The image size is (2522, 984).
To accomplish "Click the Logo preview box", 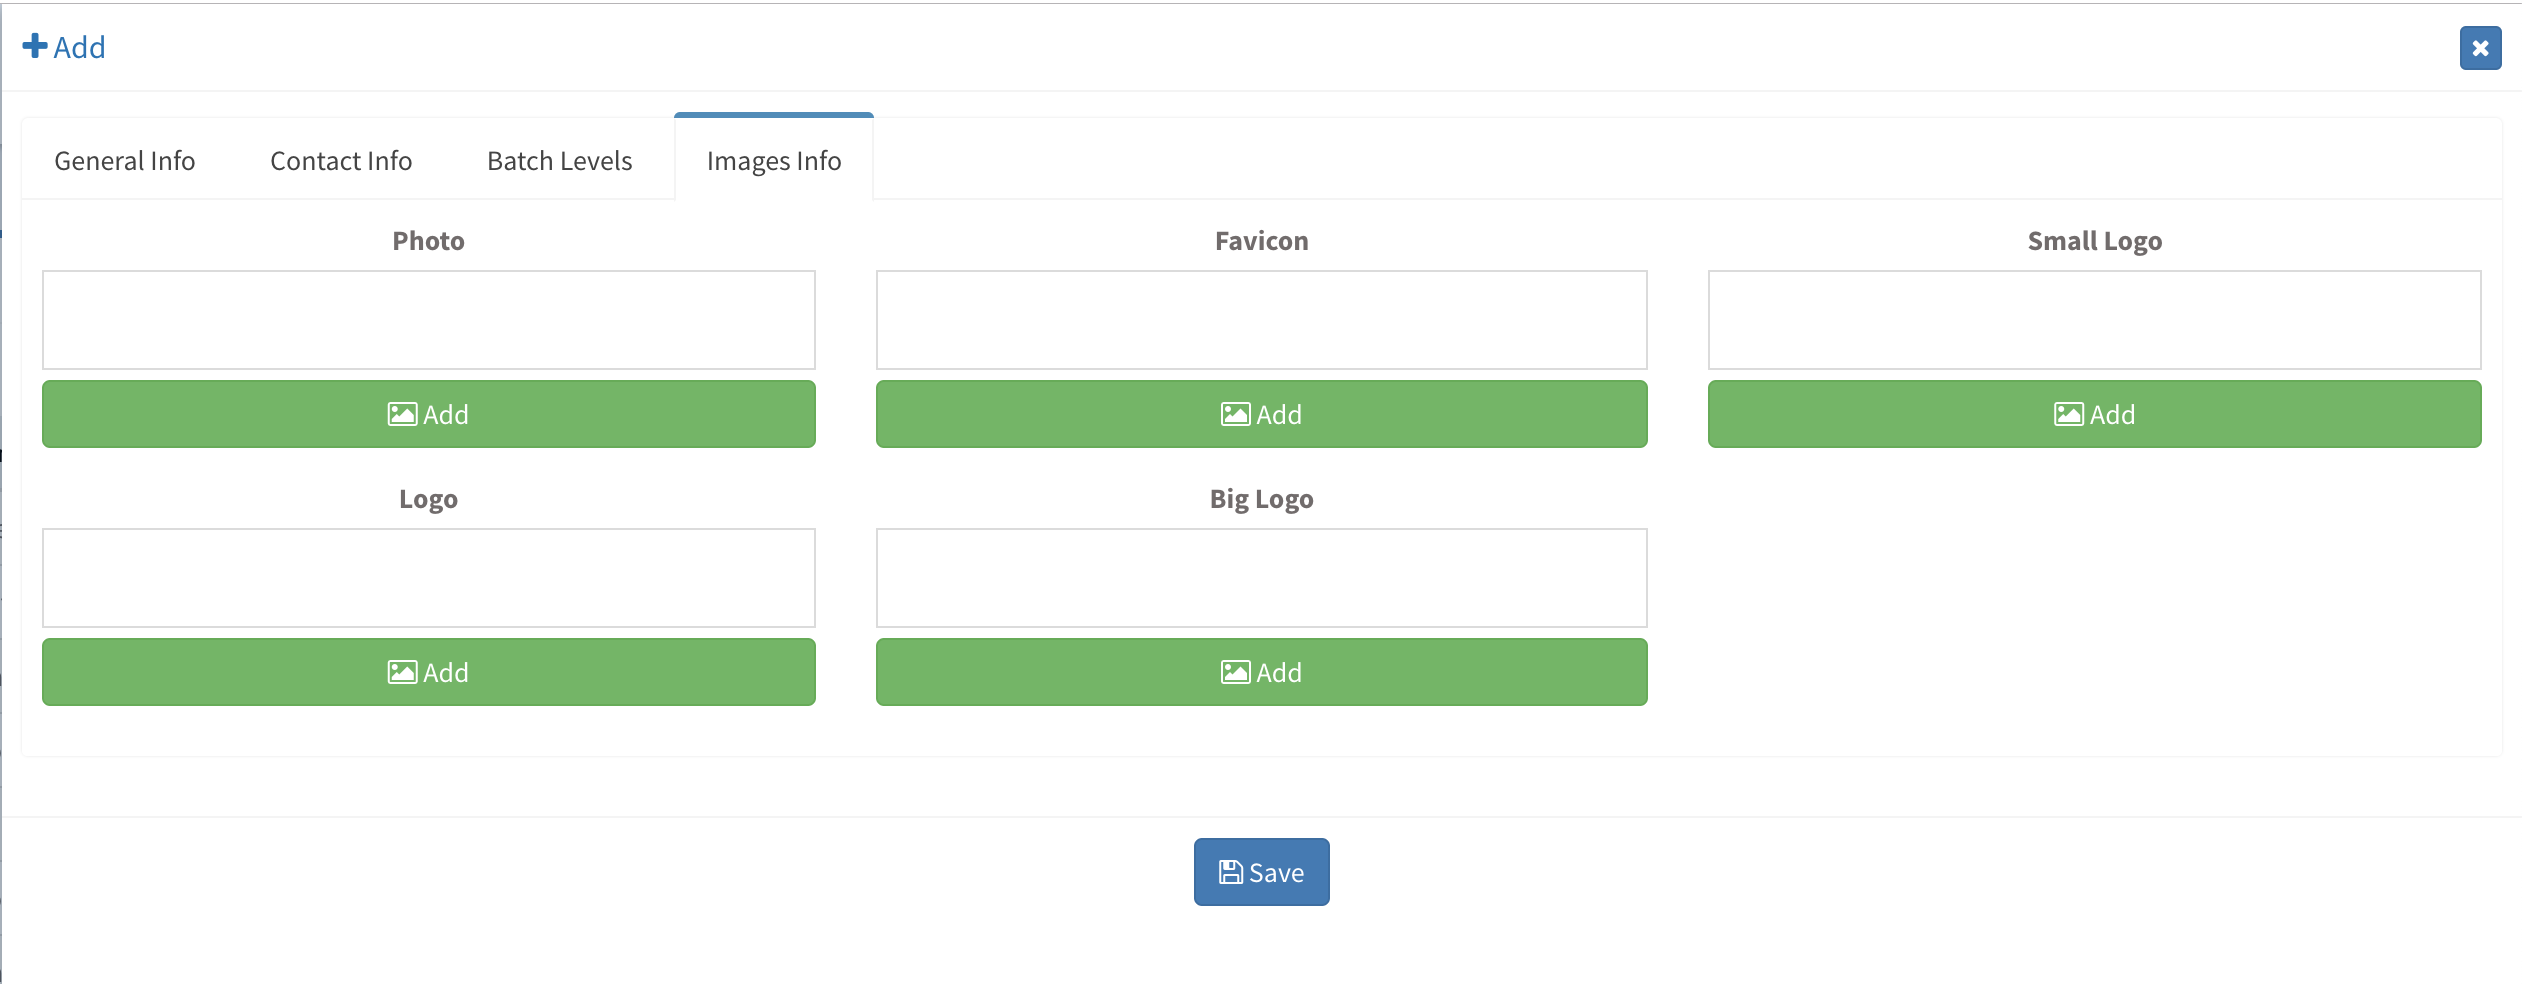I will 429,578.
